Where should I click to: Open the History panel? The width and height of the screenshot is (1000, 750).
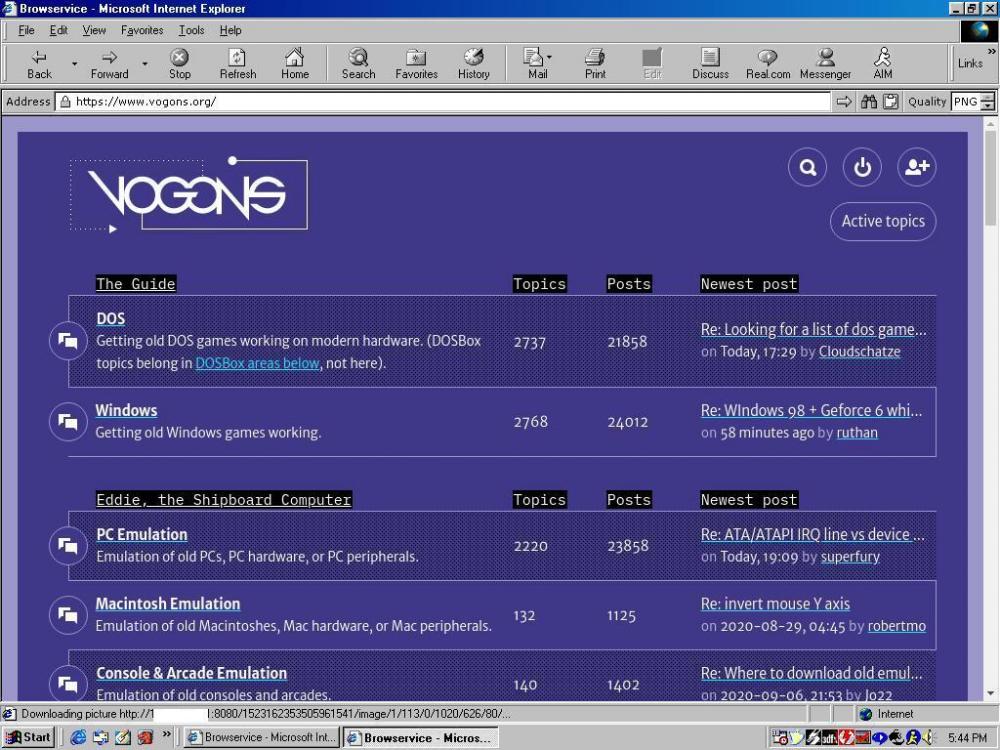click(x=473, y=63)
